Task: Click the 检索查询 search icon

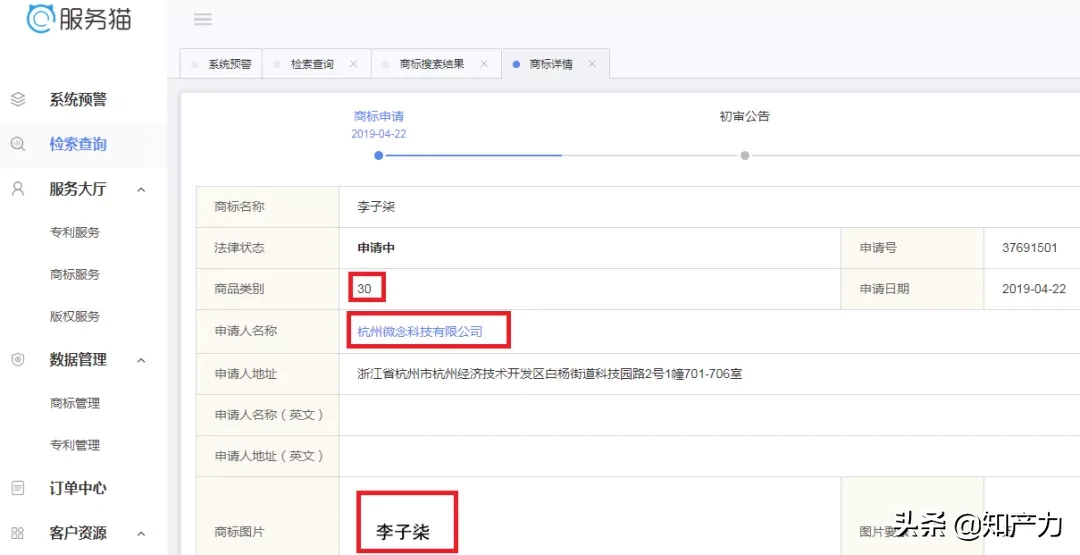Action: click(18, 145)
